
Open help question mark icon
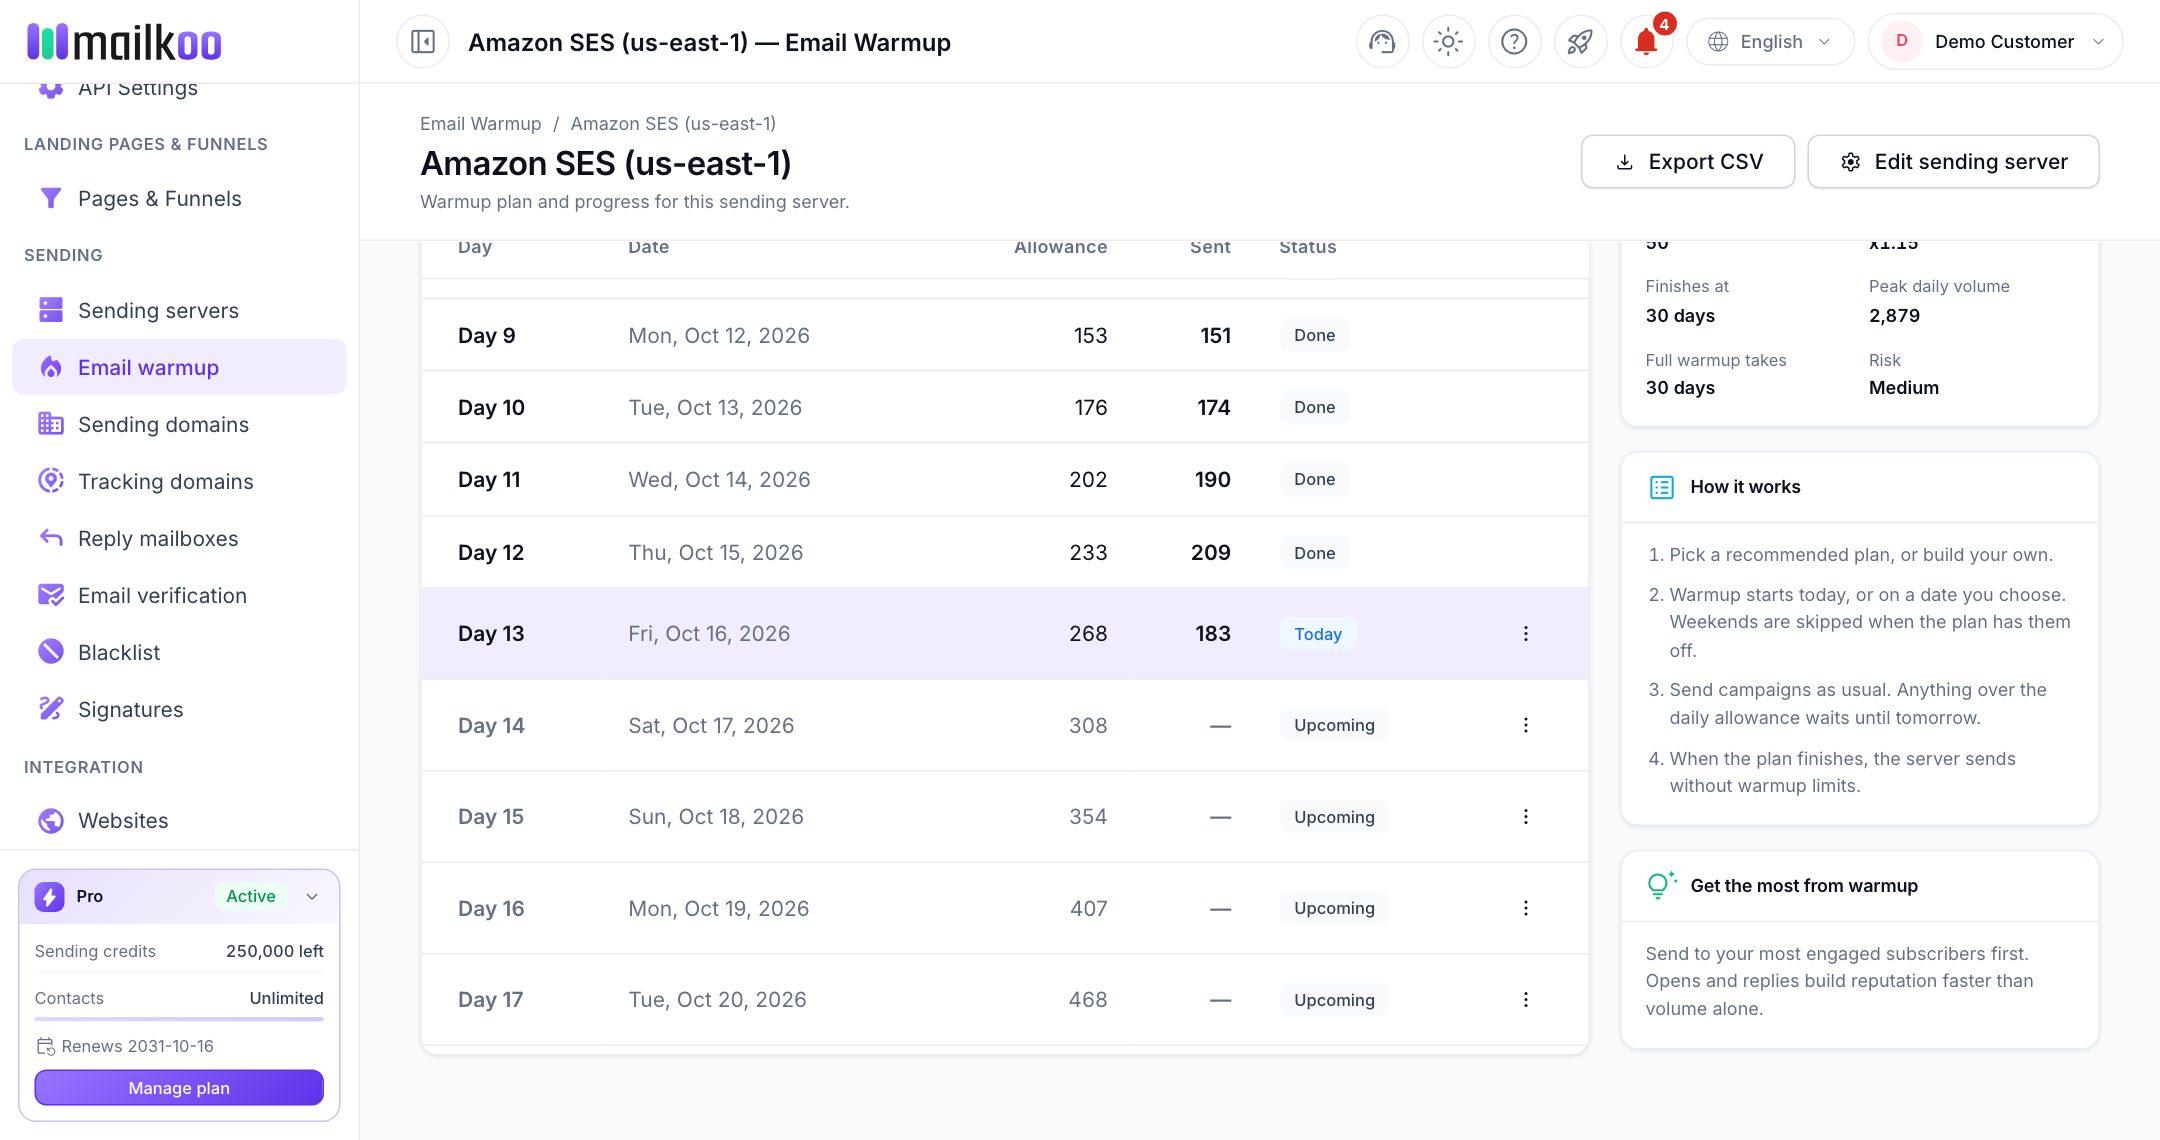pos(1514,42)
